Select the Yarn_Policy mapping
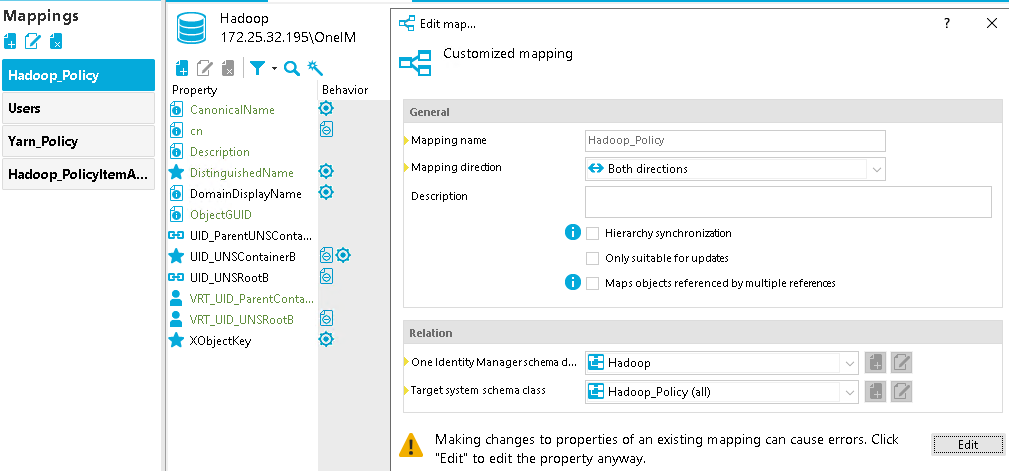Screen dimensions: 1009x471 tap(79, 142)
